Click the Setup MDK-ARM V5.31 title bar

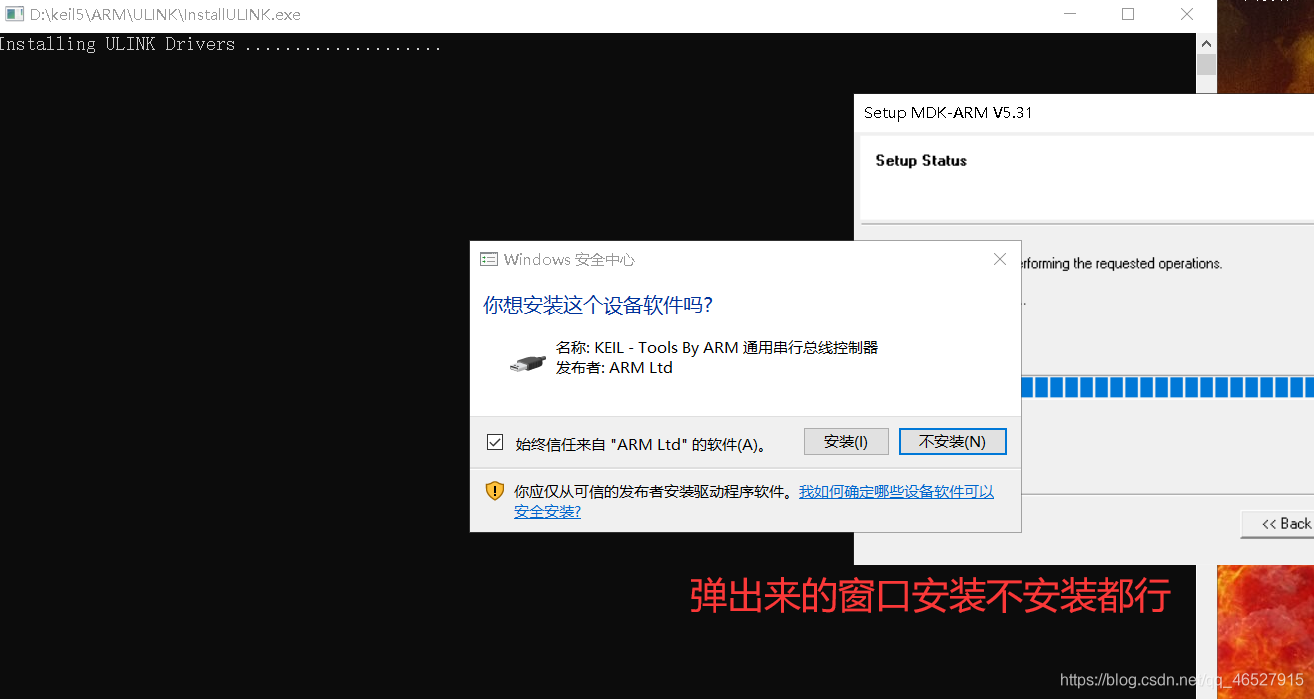coord(1084,113)
